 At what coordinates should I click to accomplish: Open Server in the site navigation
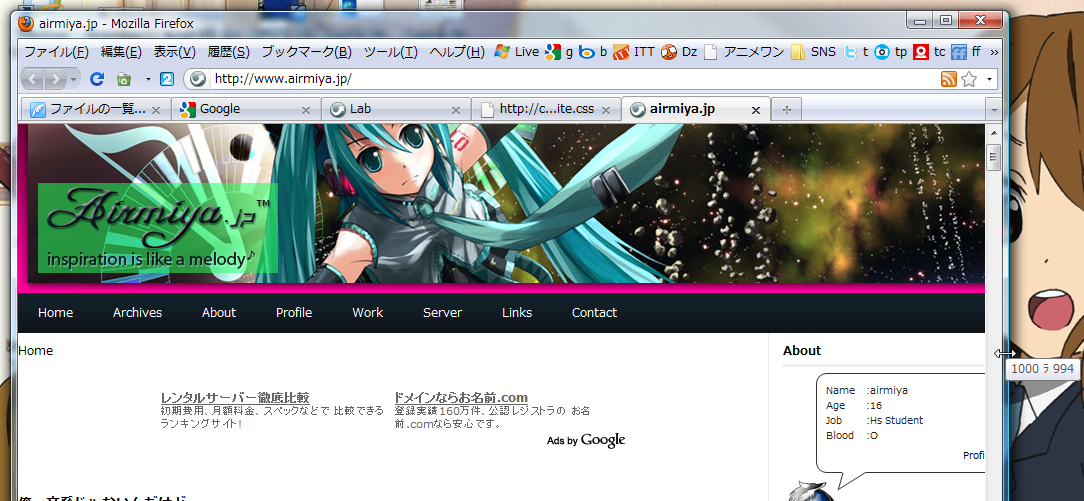(x=442, y=313)
